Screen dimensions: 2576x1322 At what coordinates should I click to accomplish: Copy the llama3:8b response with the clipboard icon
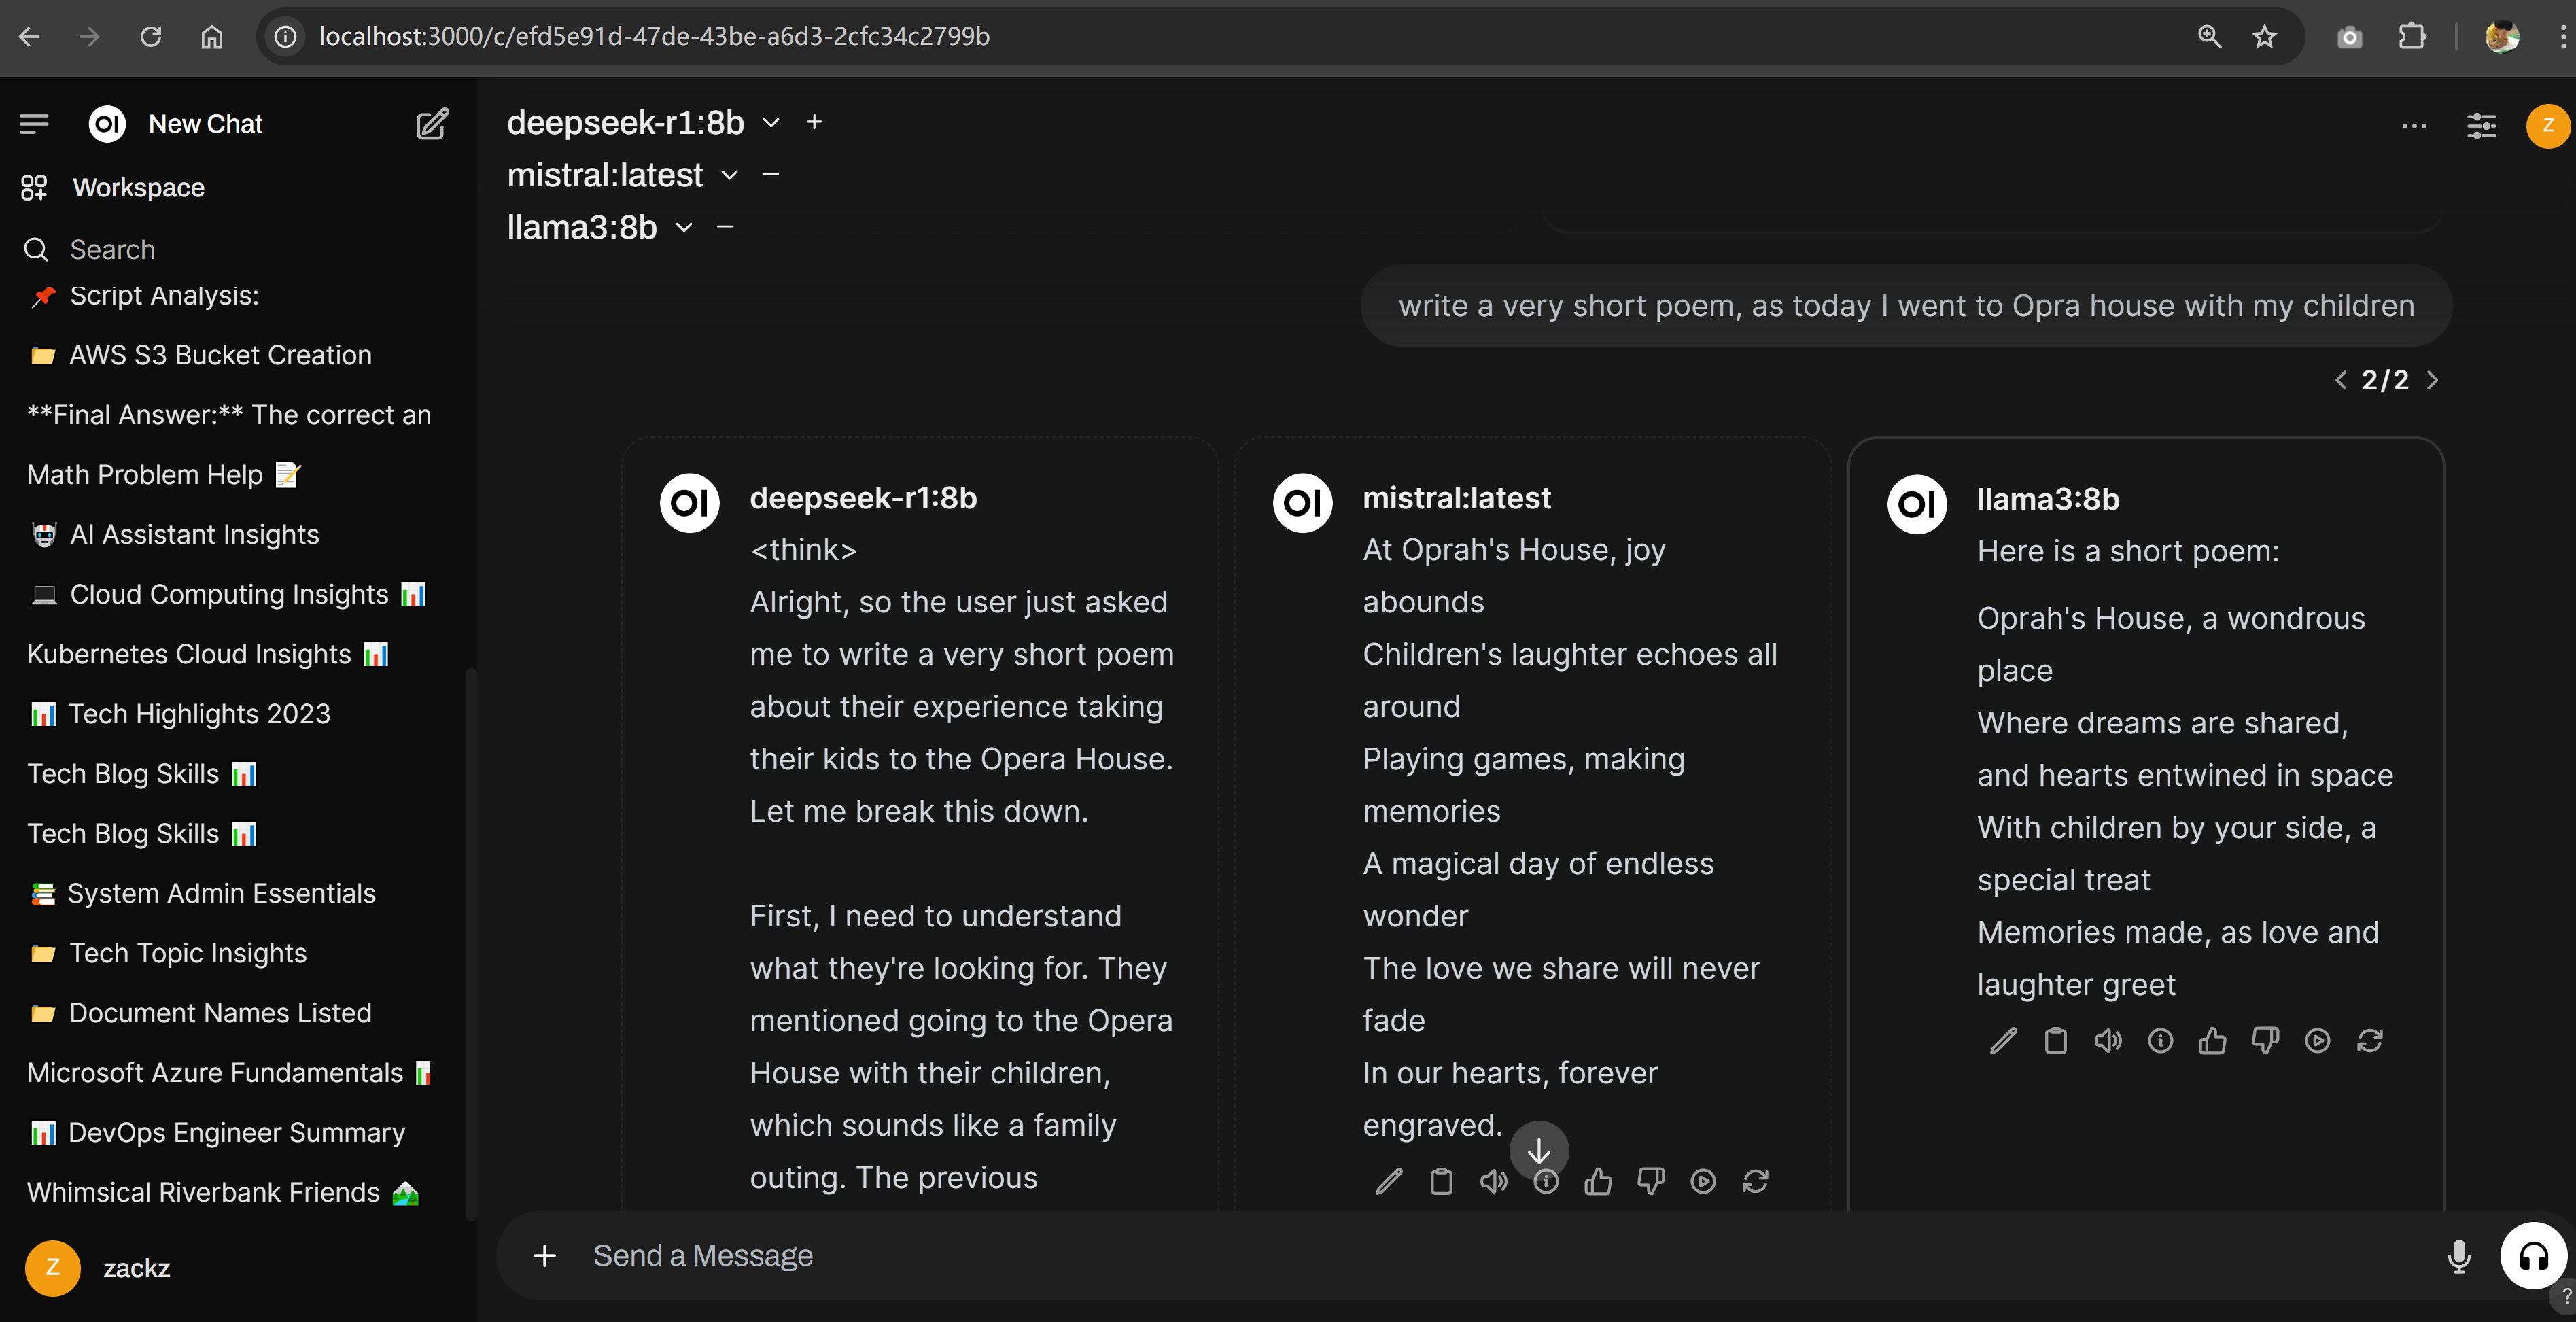tap(2055, 1041)
